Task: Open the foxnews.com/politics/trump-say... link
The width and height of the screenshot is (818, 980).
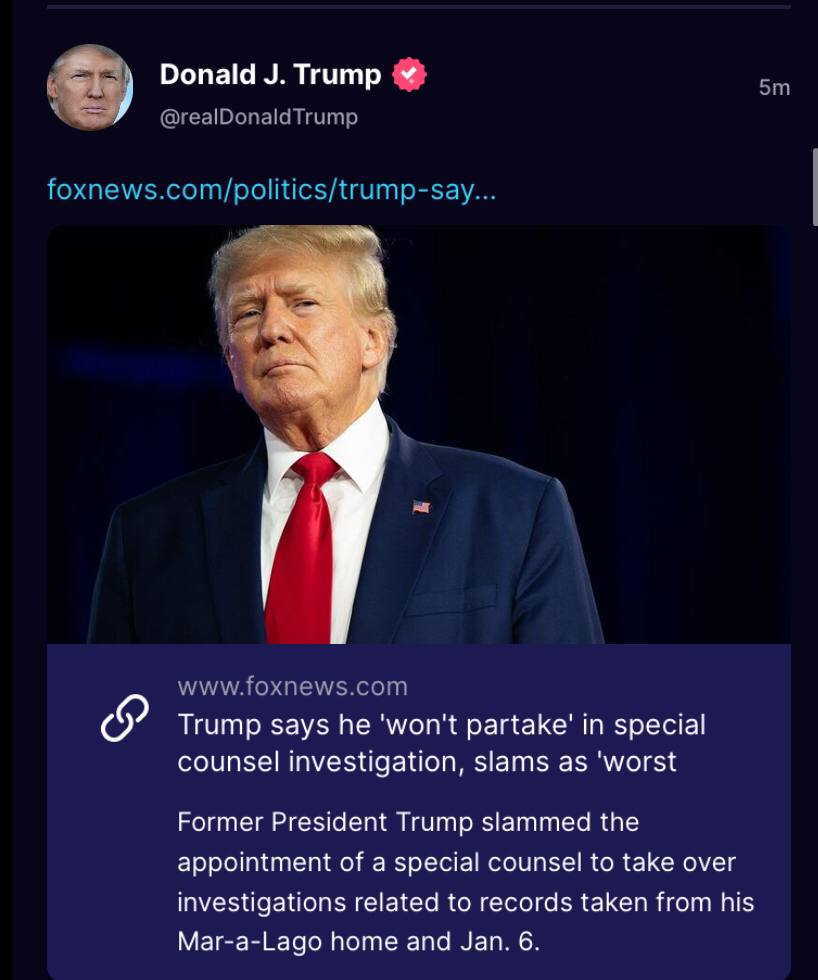Action: [x=271, y=189]
